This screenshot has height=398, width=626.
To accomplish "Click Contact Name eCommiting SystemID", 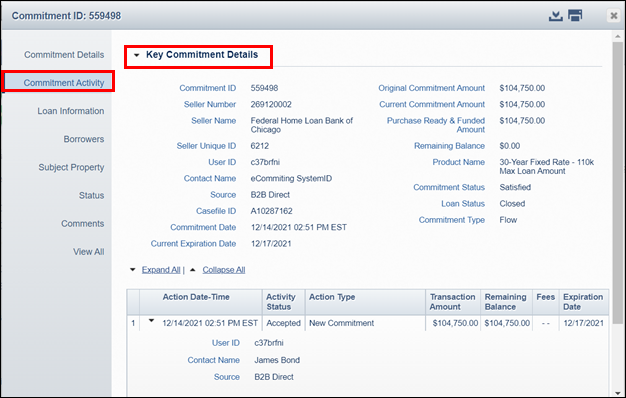I will [291, 178].
